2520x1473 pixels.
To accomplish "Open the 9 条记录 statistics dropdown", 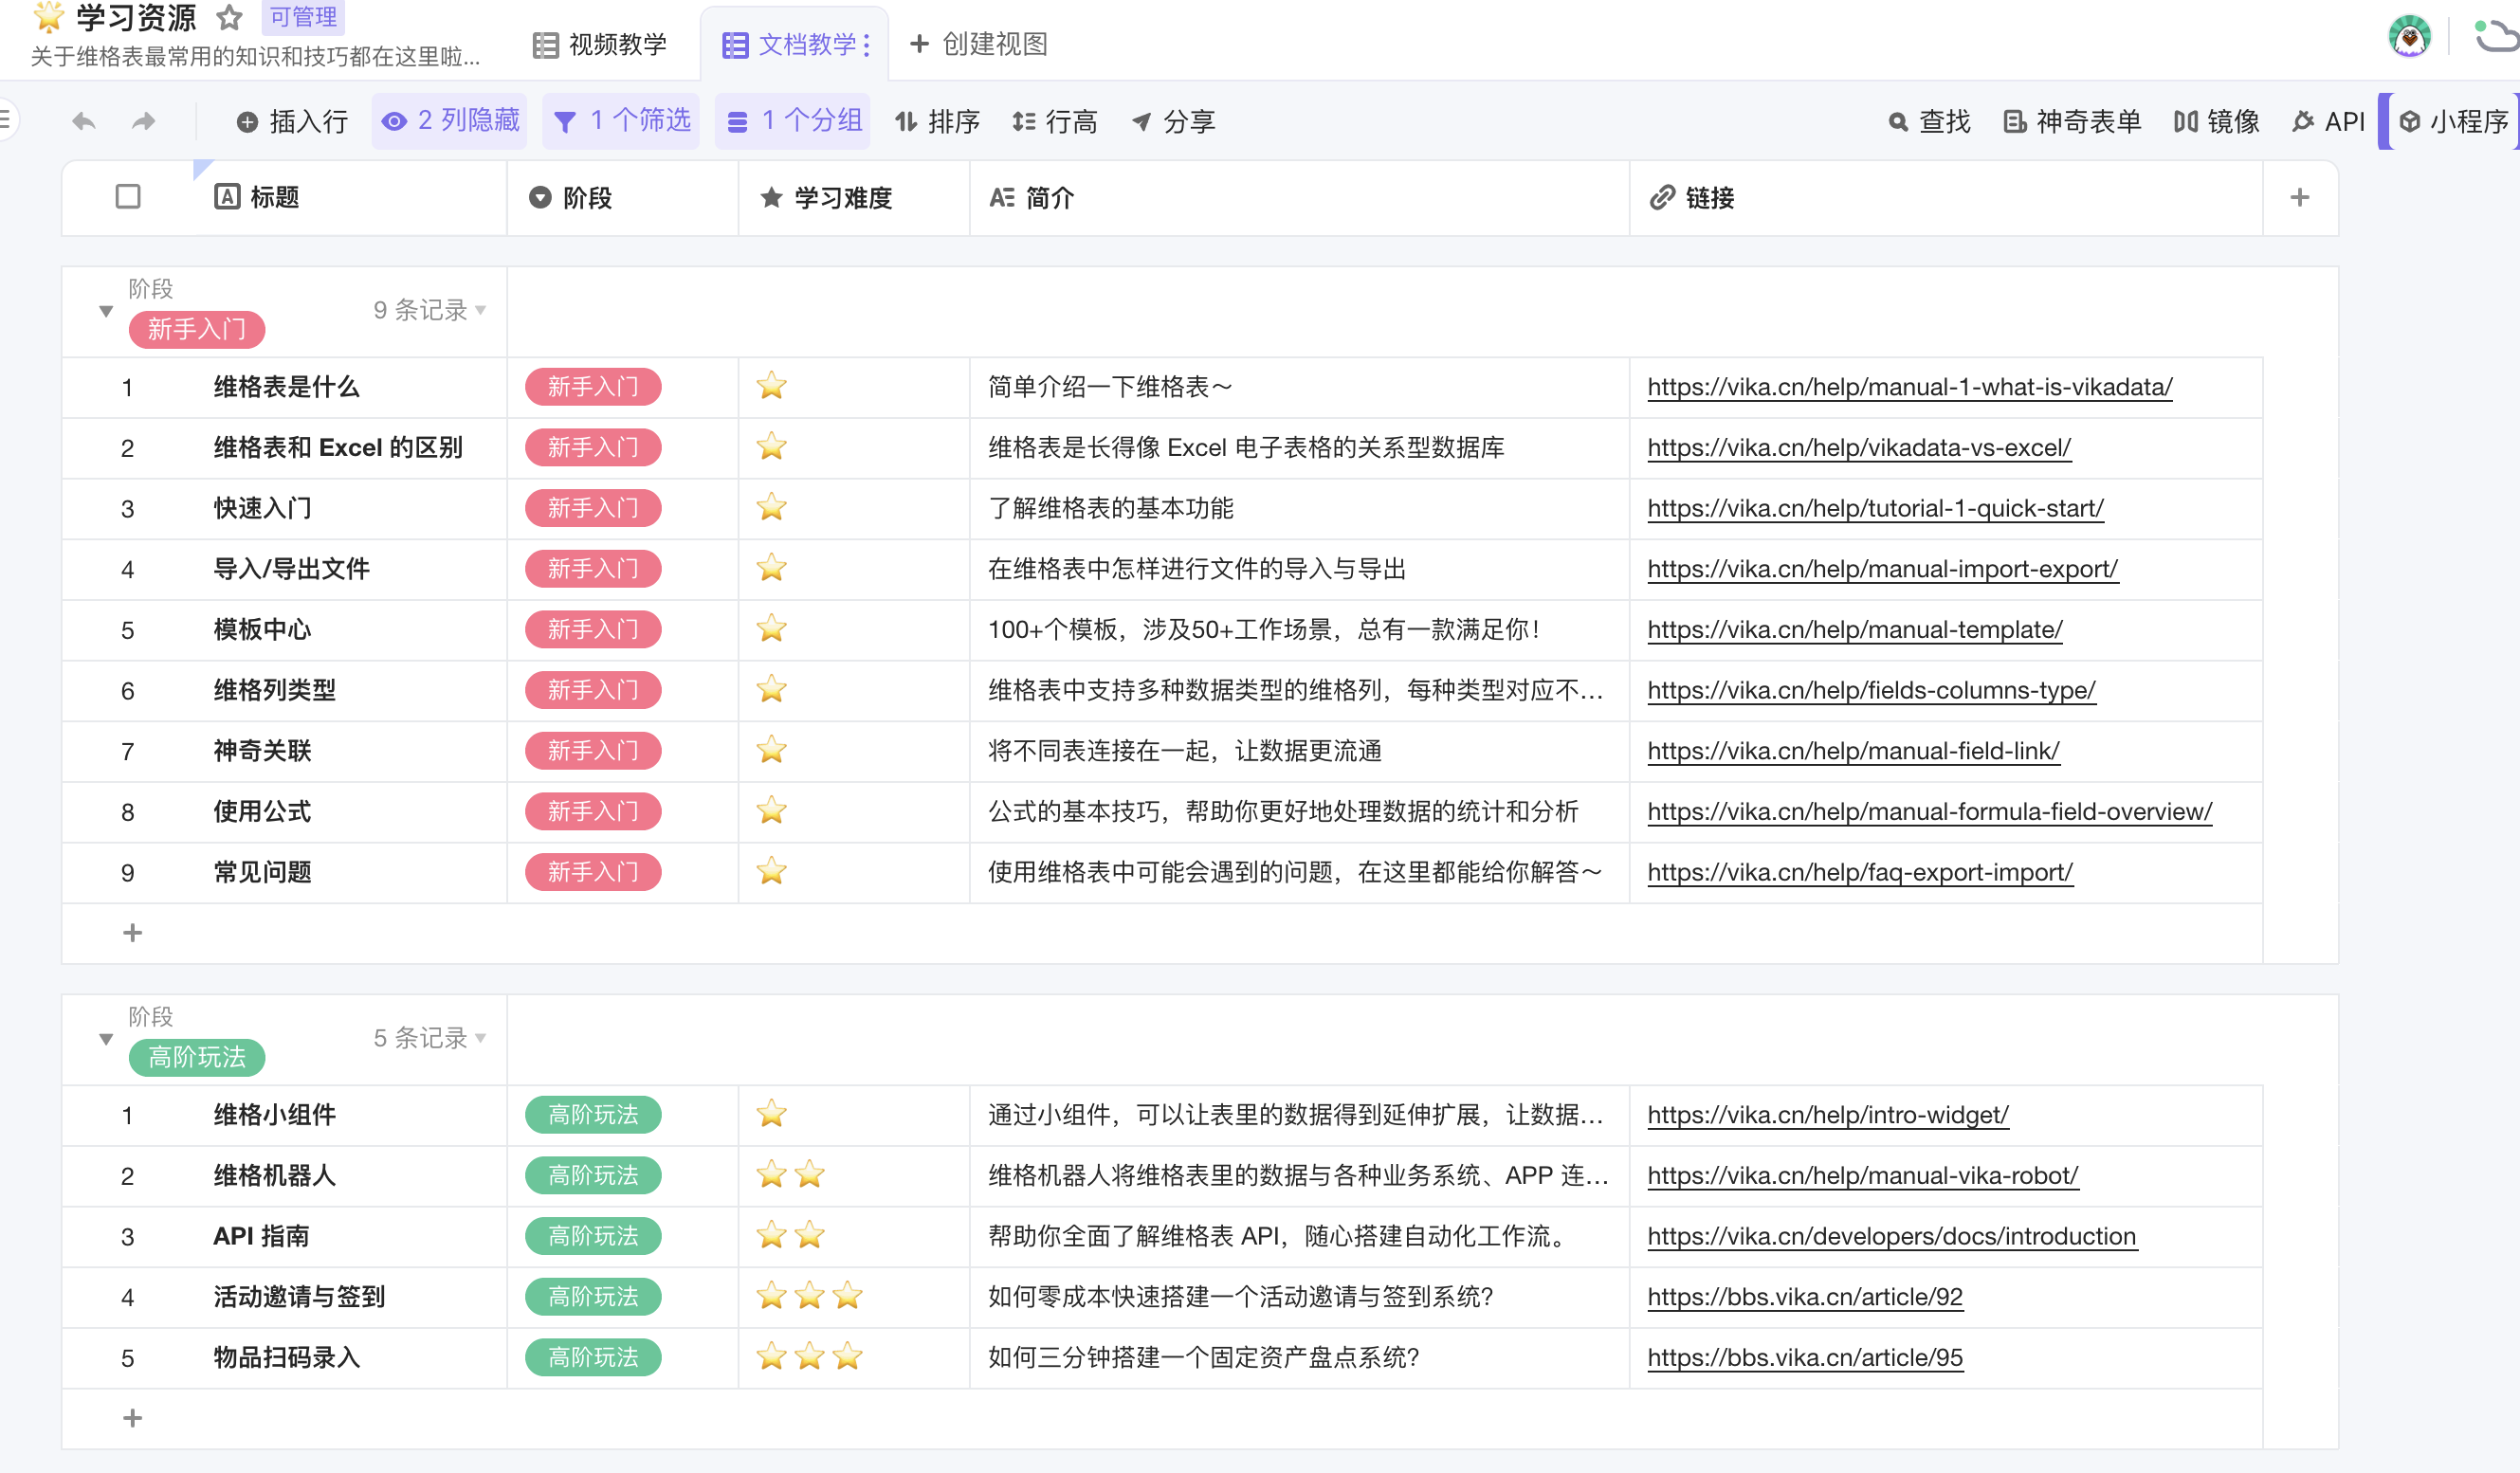I will 430,310.
